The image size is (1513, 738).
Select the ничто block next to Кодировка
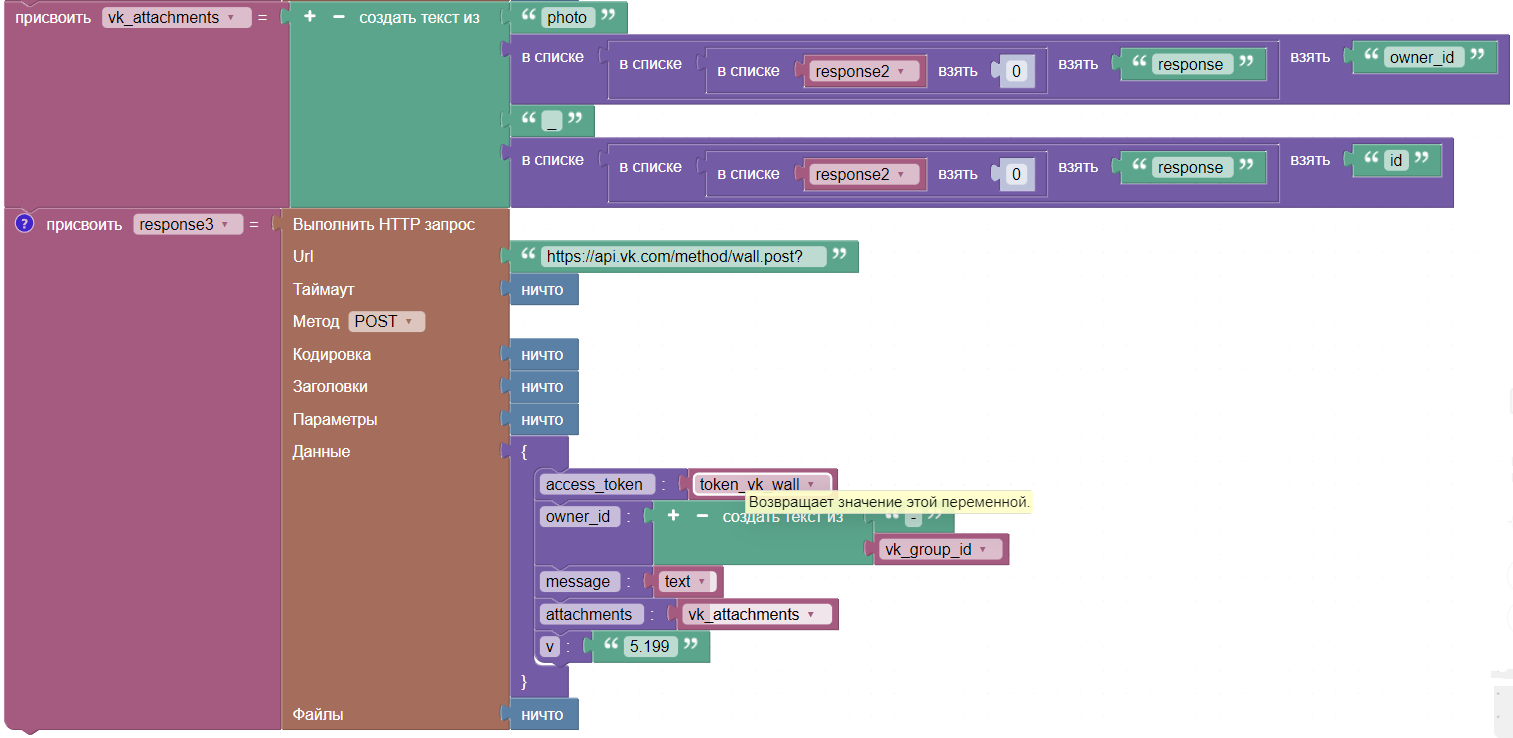pos(542,354)
